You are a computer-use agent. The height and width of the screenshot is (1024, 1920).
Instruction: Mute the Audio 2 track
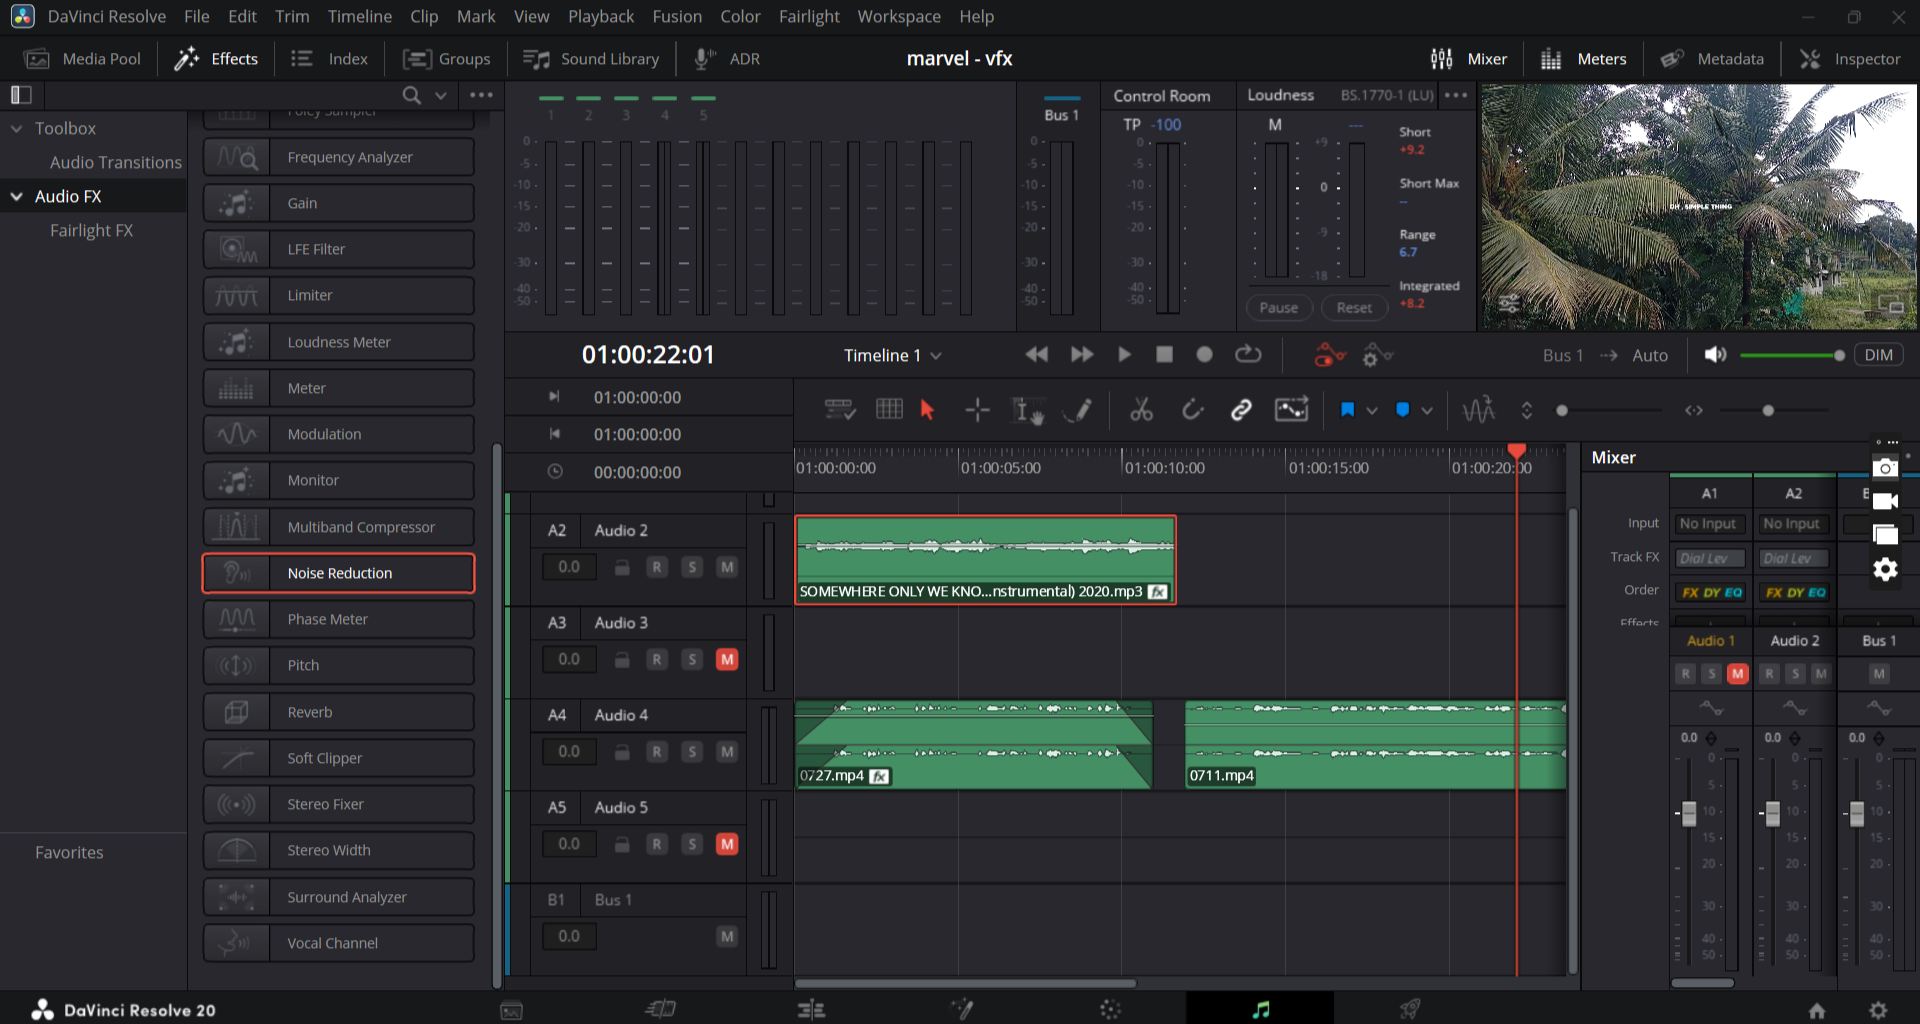pyautogui.click(x=727, y=567)
